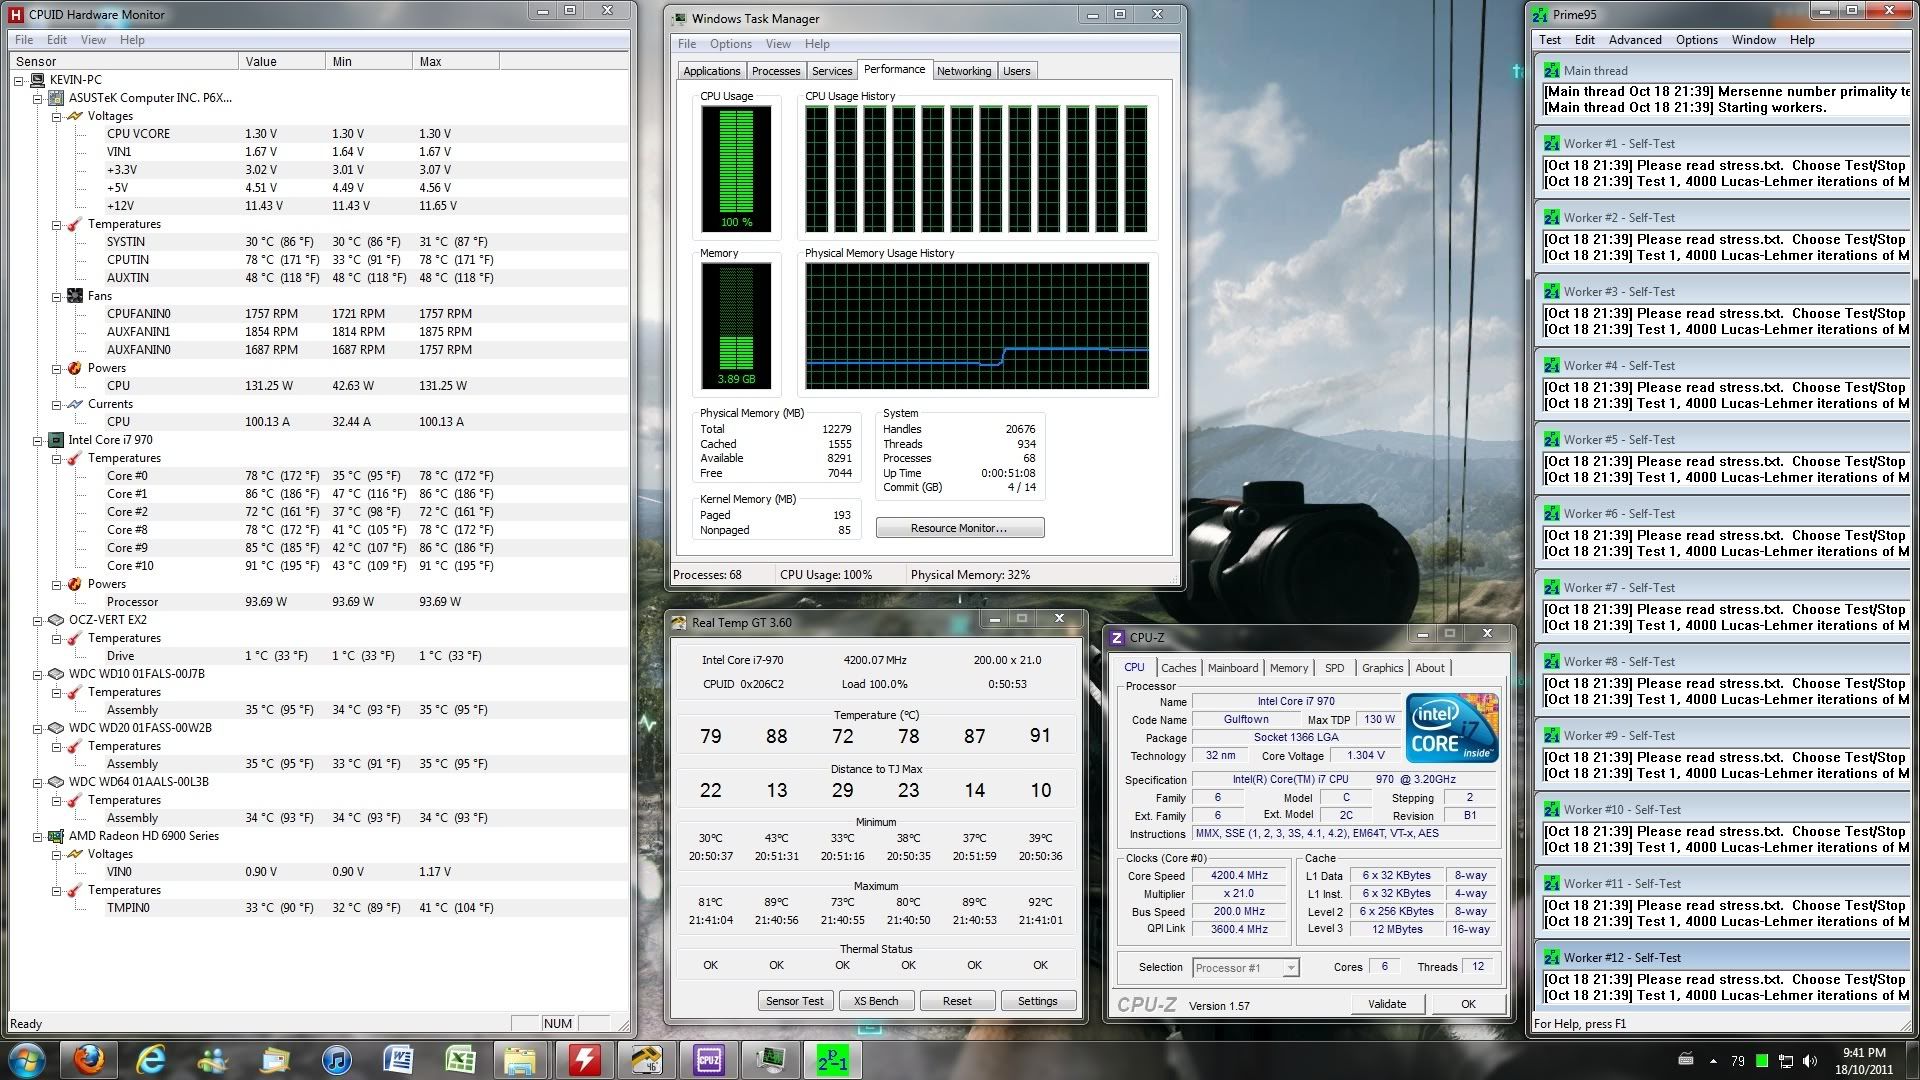
Task: Click the volume speaker tray icon
Action: (x=1809, y=1061)
